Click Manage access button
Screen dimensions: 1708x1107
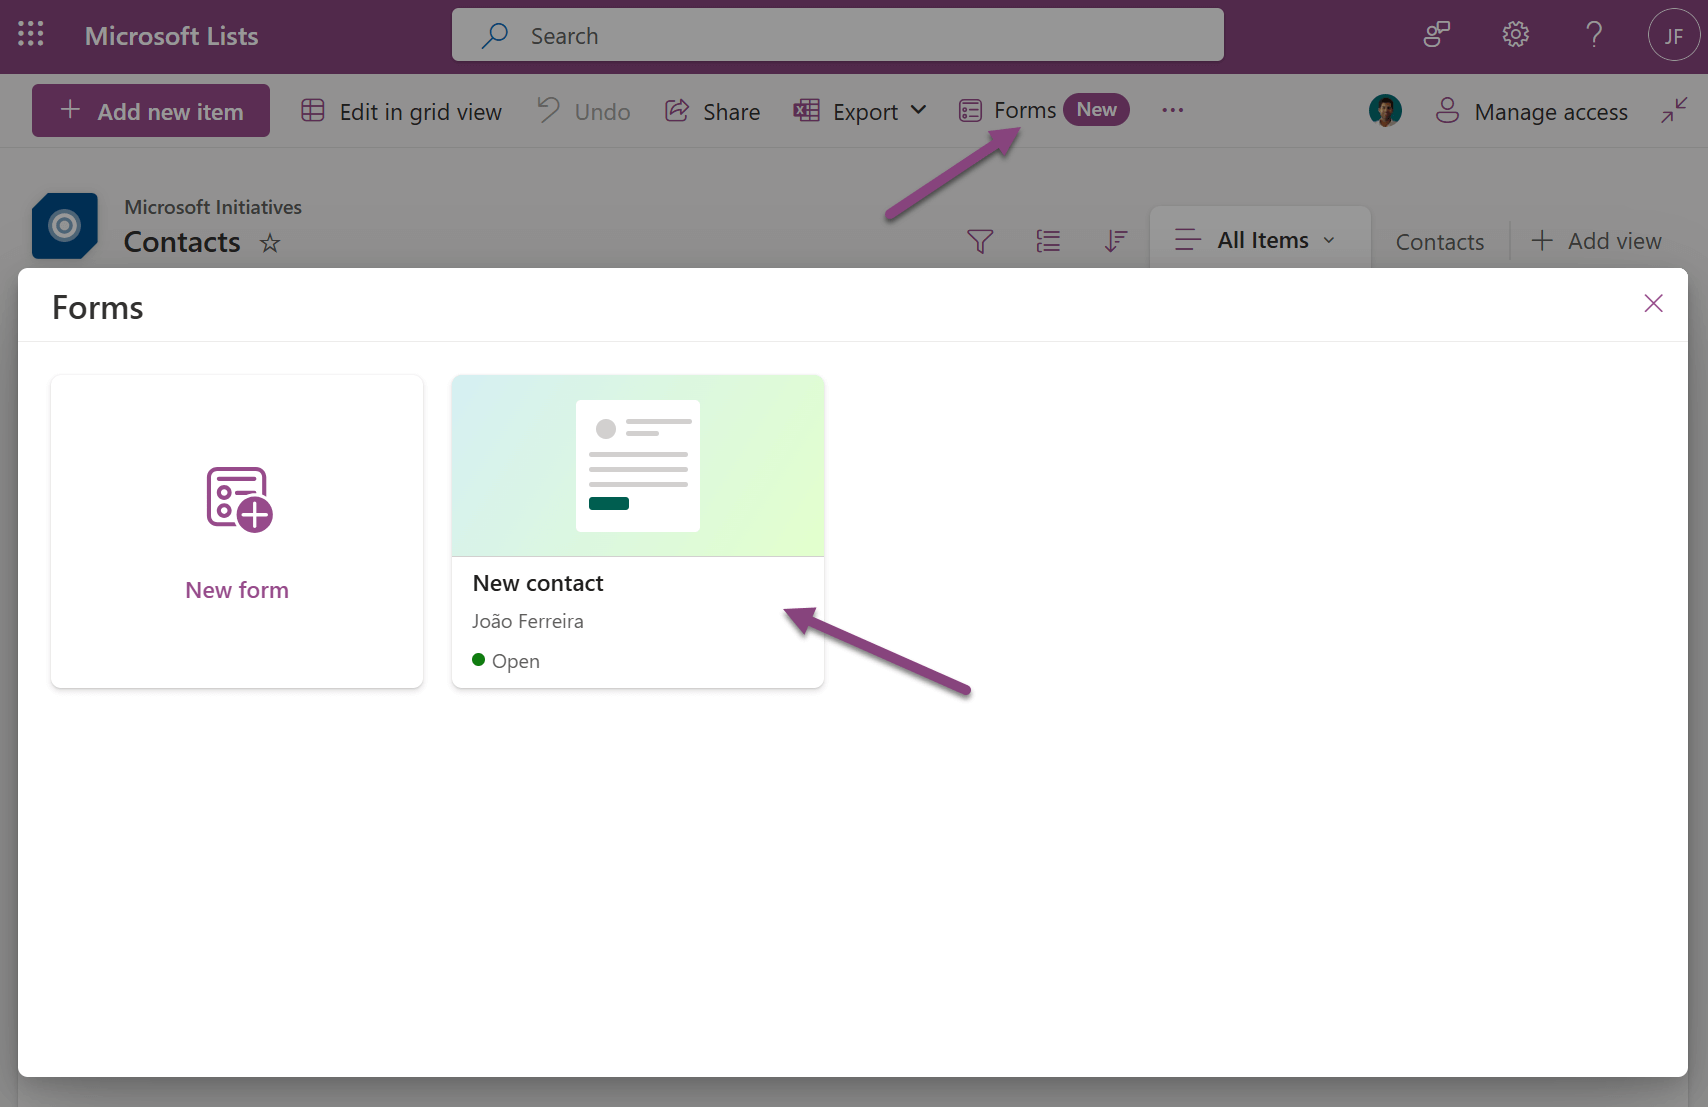coord(1532,111)
